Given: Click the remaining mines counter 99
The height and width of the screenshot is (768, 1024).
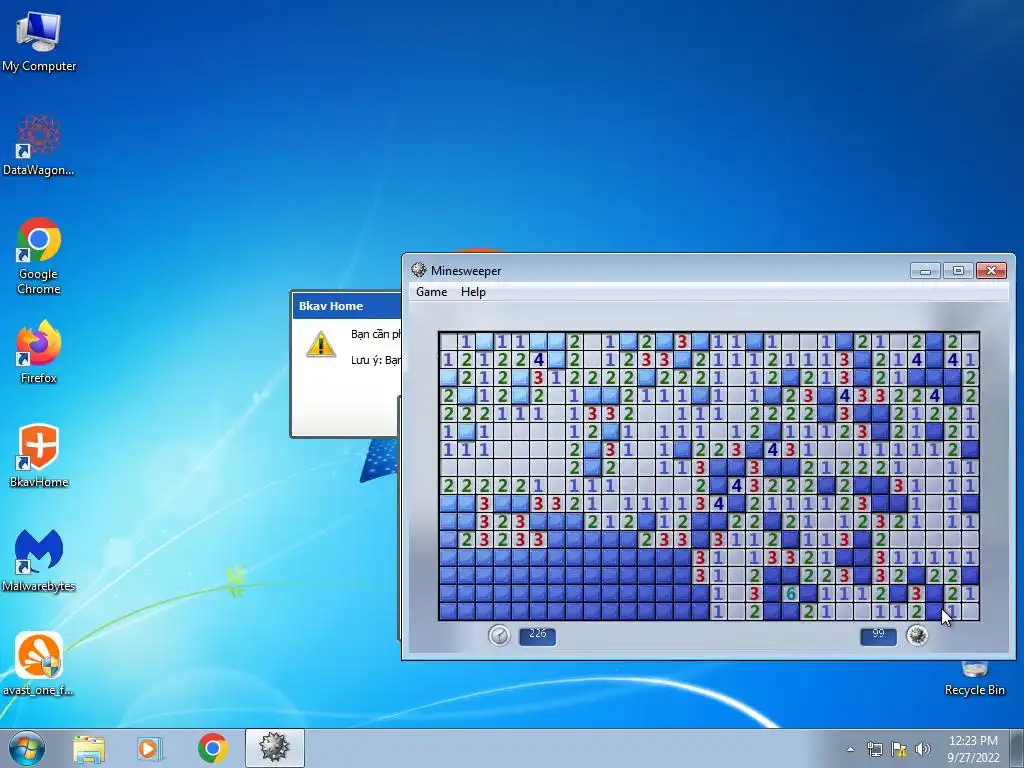Looking at the screenshot, I should click(878, 635).
